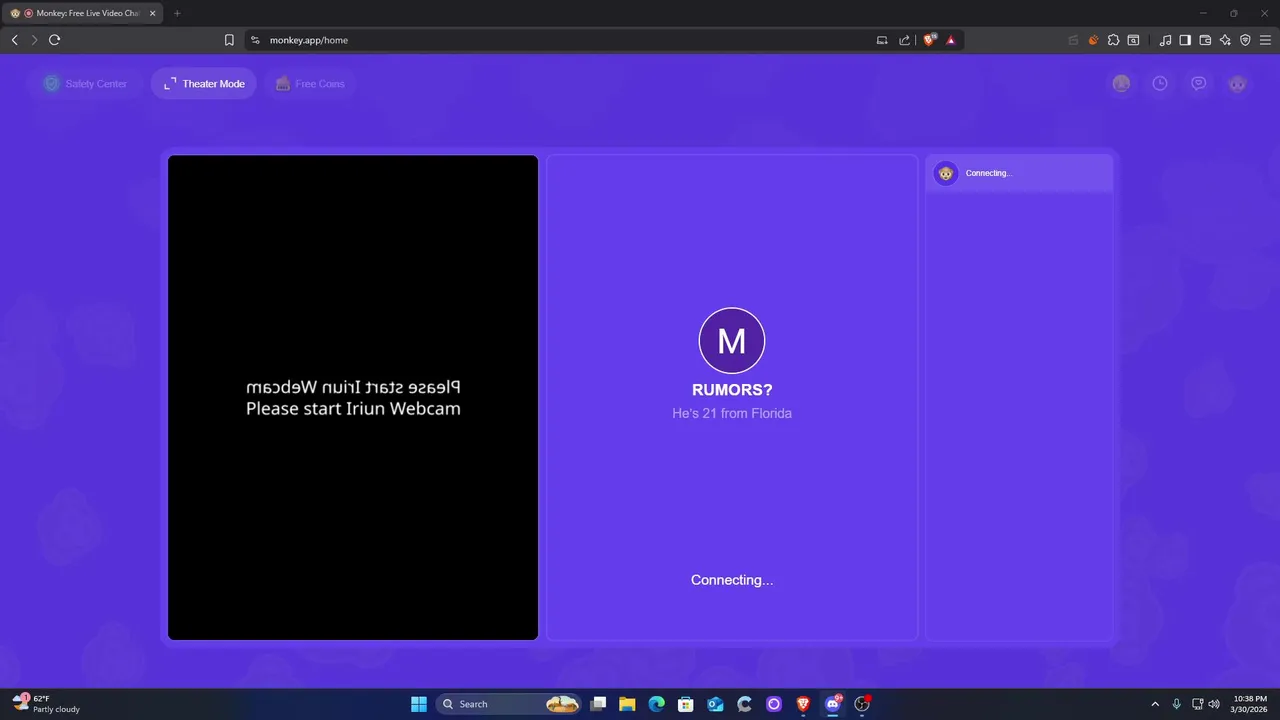Click the tab search icon in toolbar
Viewport: 1280px width, 720px height.
[x=1133, y=40]
